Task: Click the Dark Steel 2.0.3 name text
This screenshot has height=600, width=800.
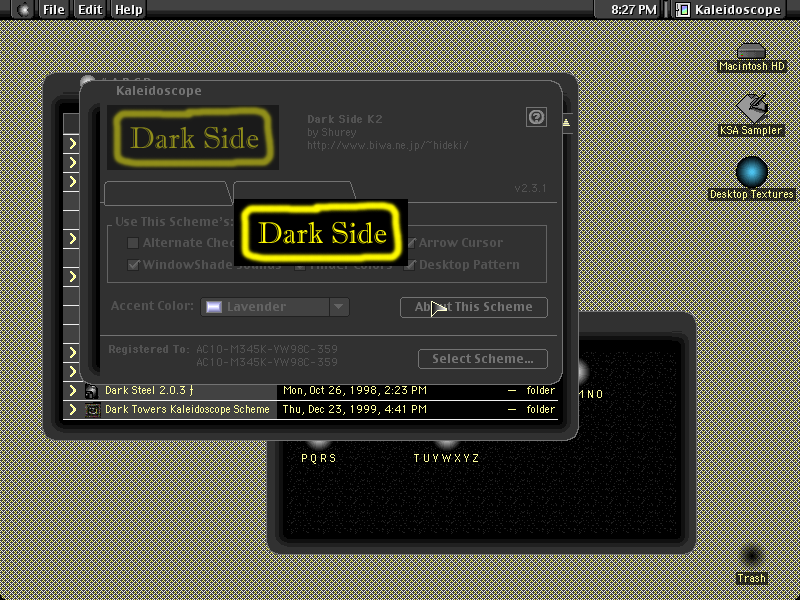Action: coord(149,391)
